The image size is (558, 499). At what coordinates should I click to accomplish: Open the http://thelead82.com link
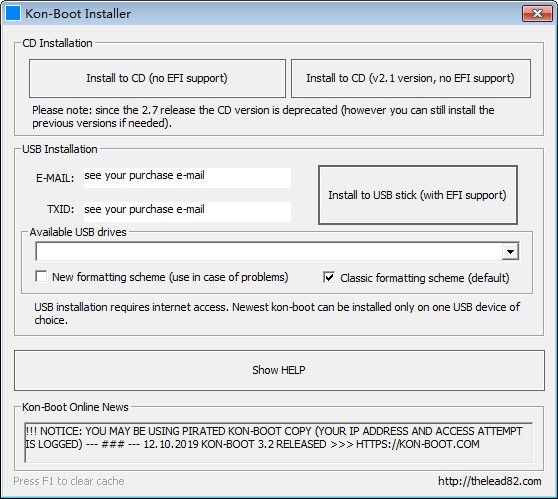pyautogui.click(x=490, y=481)
